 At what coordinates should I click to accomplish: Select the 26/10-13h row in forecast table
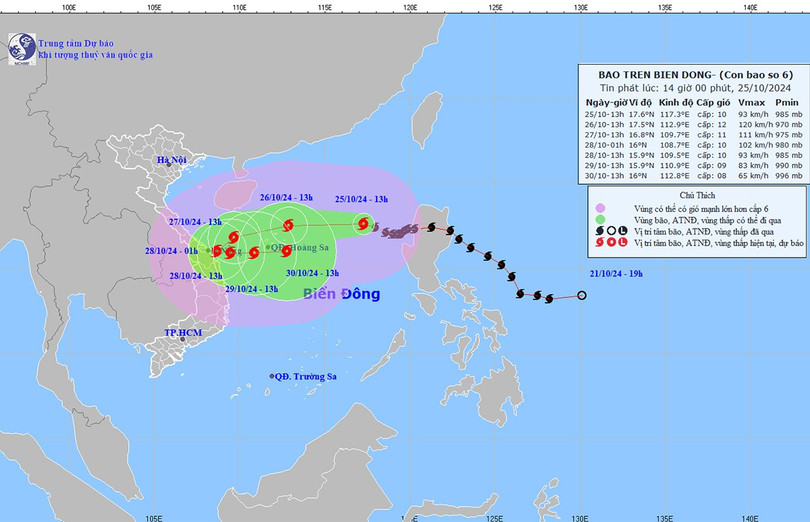pyautogui.click(x=693, y=124)
